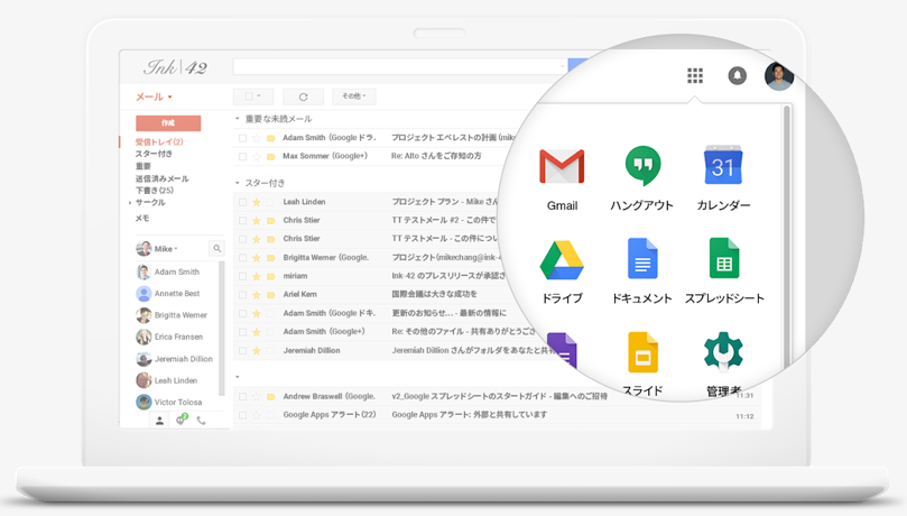Select checkbox for Ariel Kern email
The height and width of the screenshot is (516, 907).
click(x=242, y=295)
